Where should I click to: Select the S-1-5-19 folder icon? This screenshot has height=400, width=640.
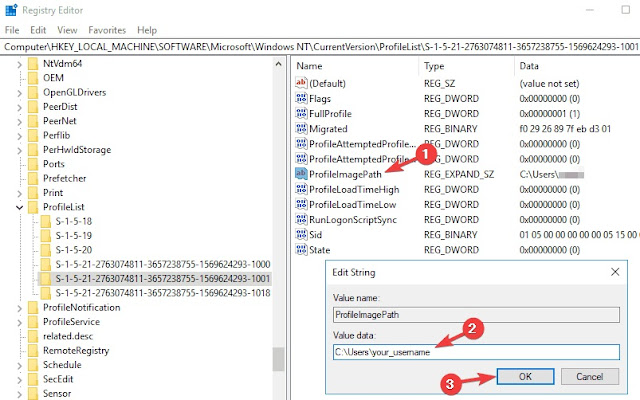pos(46,236)
